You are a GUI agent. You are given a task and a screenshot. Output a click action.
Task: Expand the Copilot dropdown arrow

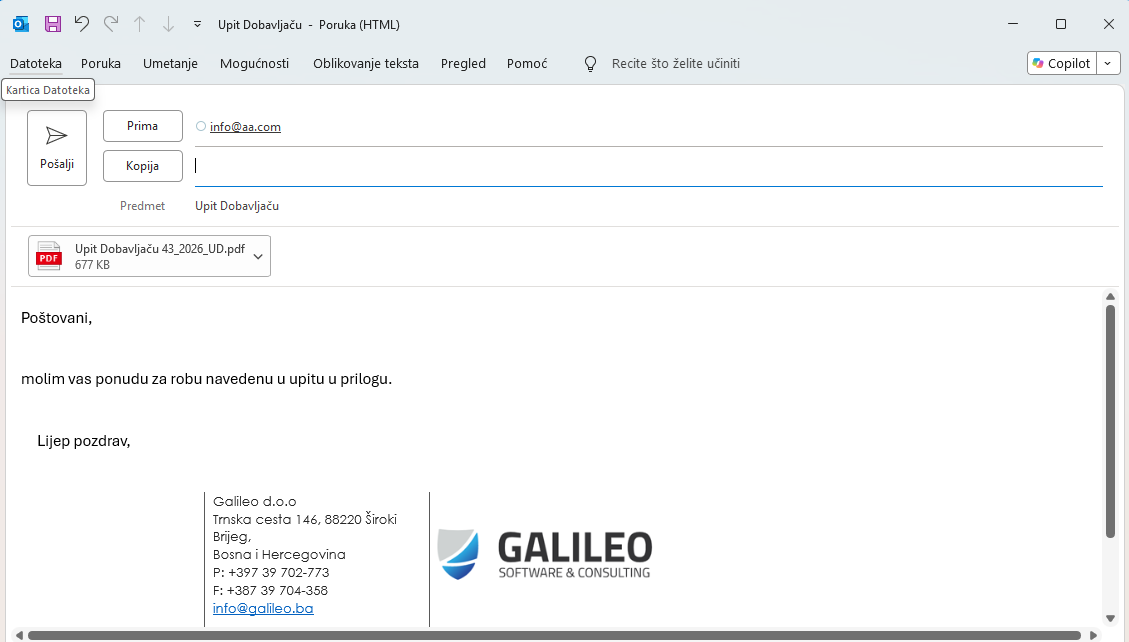[1108, 63]
